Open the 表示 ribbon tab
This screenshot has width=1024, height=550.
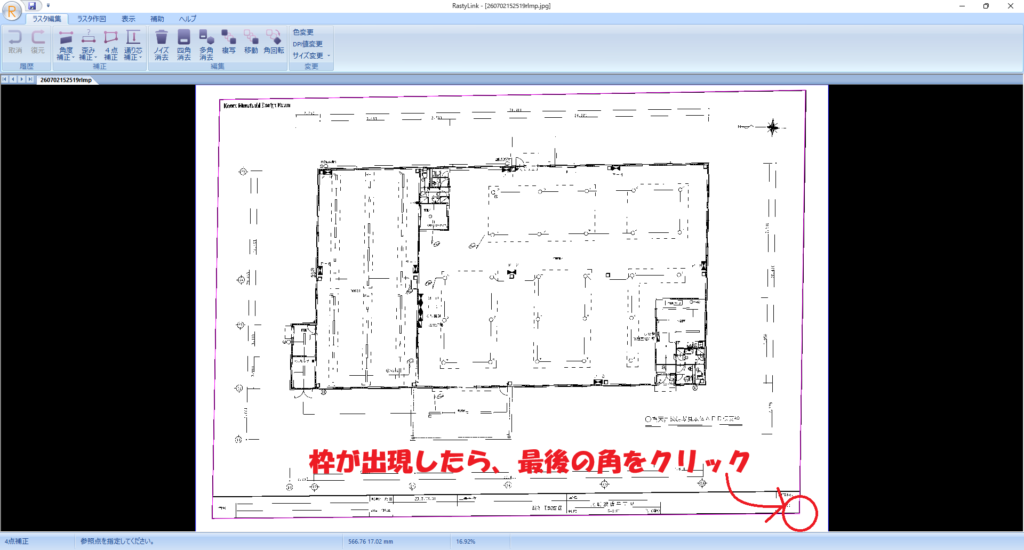click(x=129, y=19)
